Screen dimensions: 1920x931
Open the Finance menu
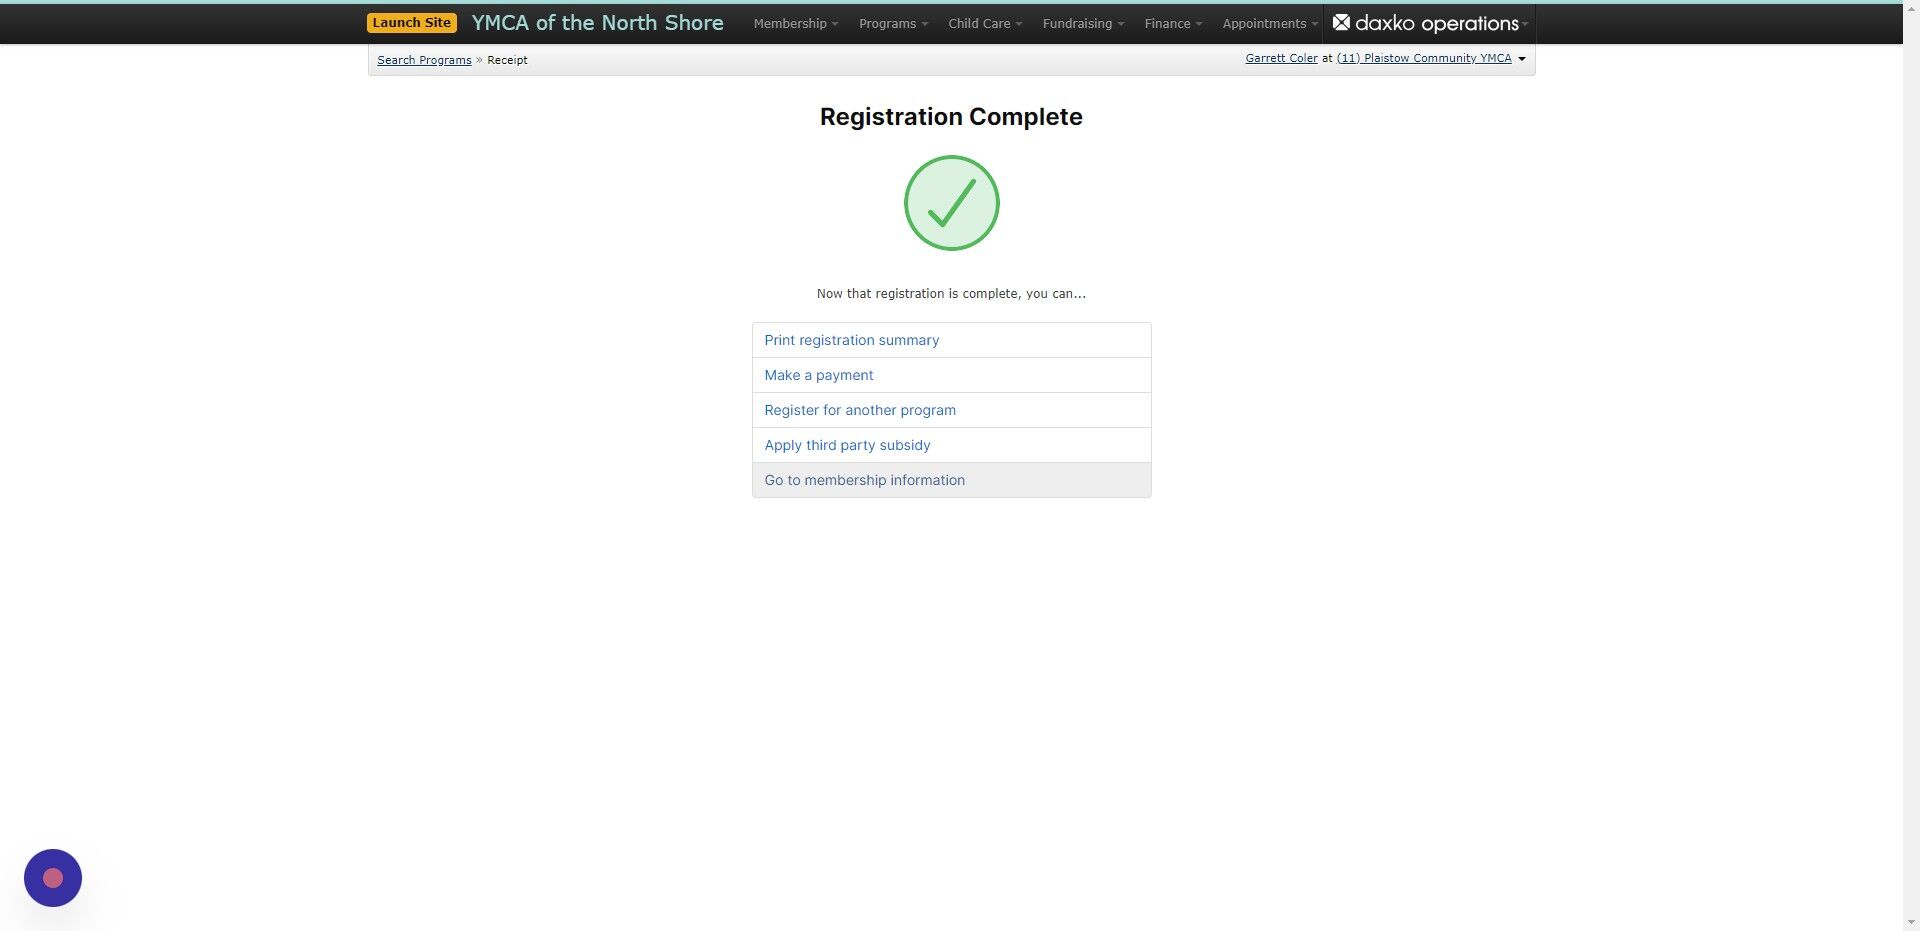point(1173,24)
